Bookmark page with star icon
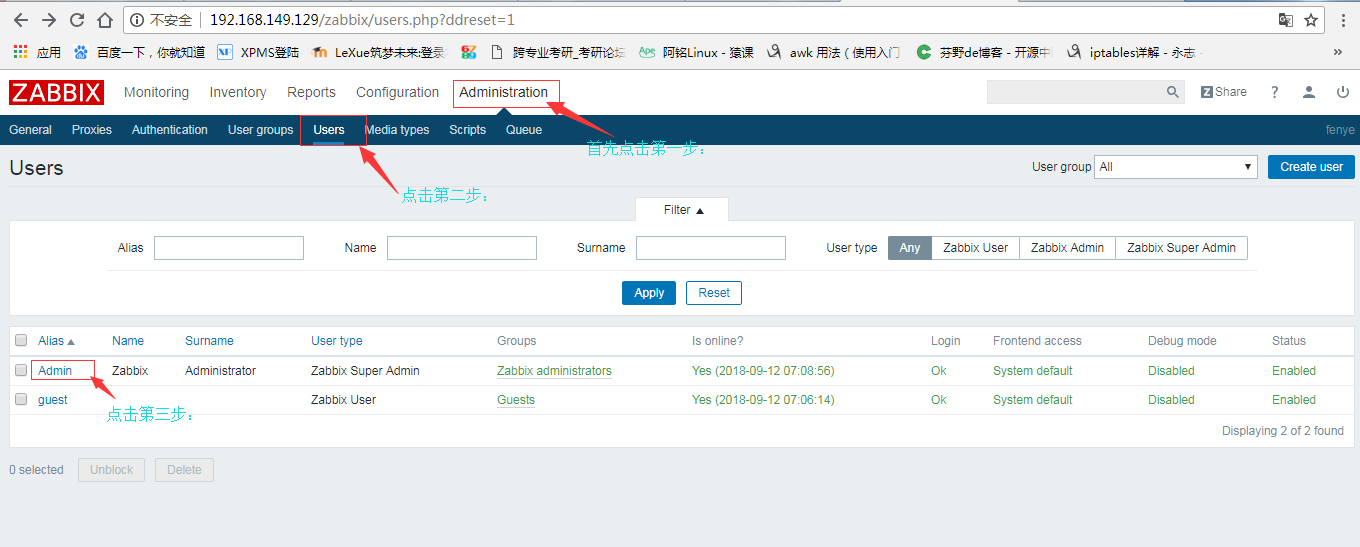The height and width of the screenshot is (547, 1360). point(1311,20)
